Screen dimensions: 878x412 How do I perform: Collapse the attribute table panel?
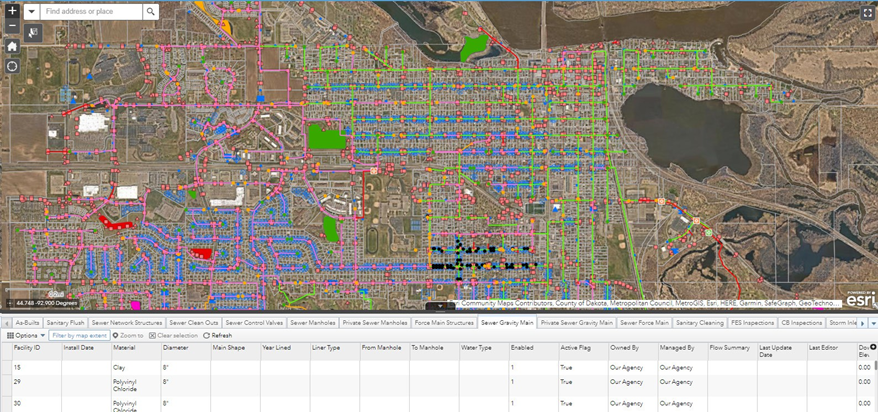(x=439, y=306)
